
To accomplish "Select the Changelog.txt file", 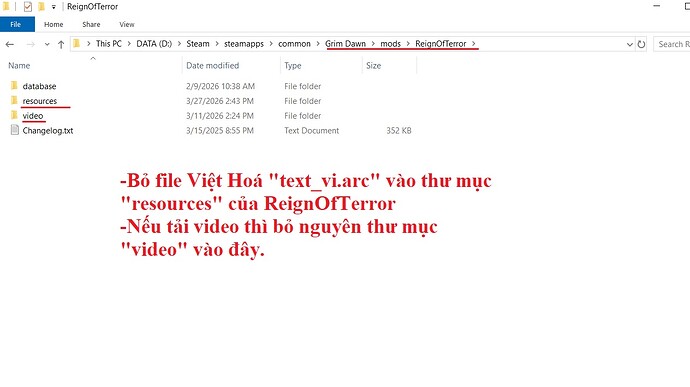I will (x=48, y=131).
